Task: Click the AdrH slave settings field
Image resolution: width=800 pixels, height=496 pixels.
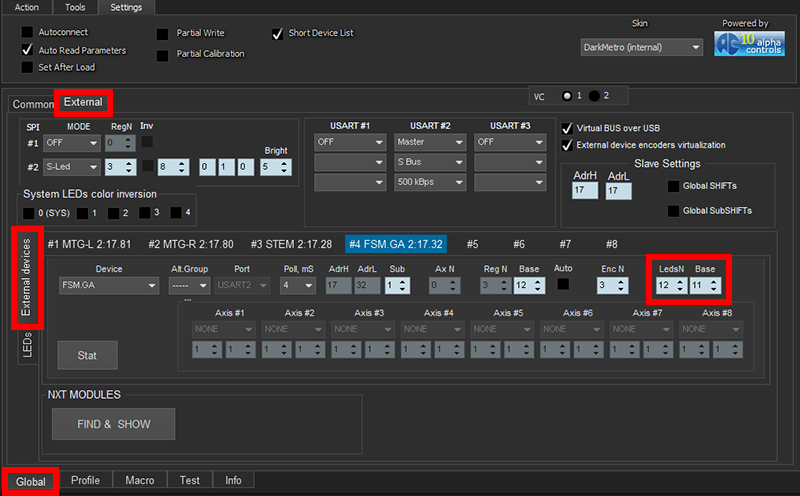Action: pyautogui.click(x=584, y=191)
